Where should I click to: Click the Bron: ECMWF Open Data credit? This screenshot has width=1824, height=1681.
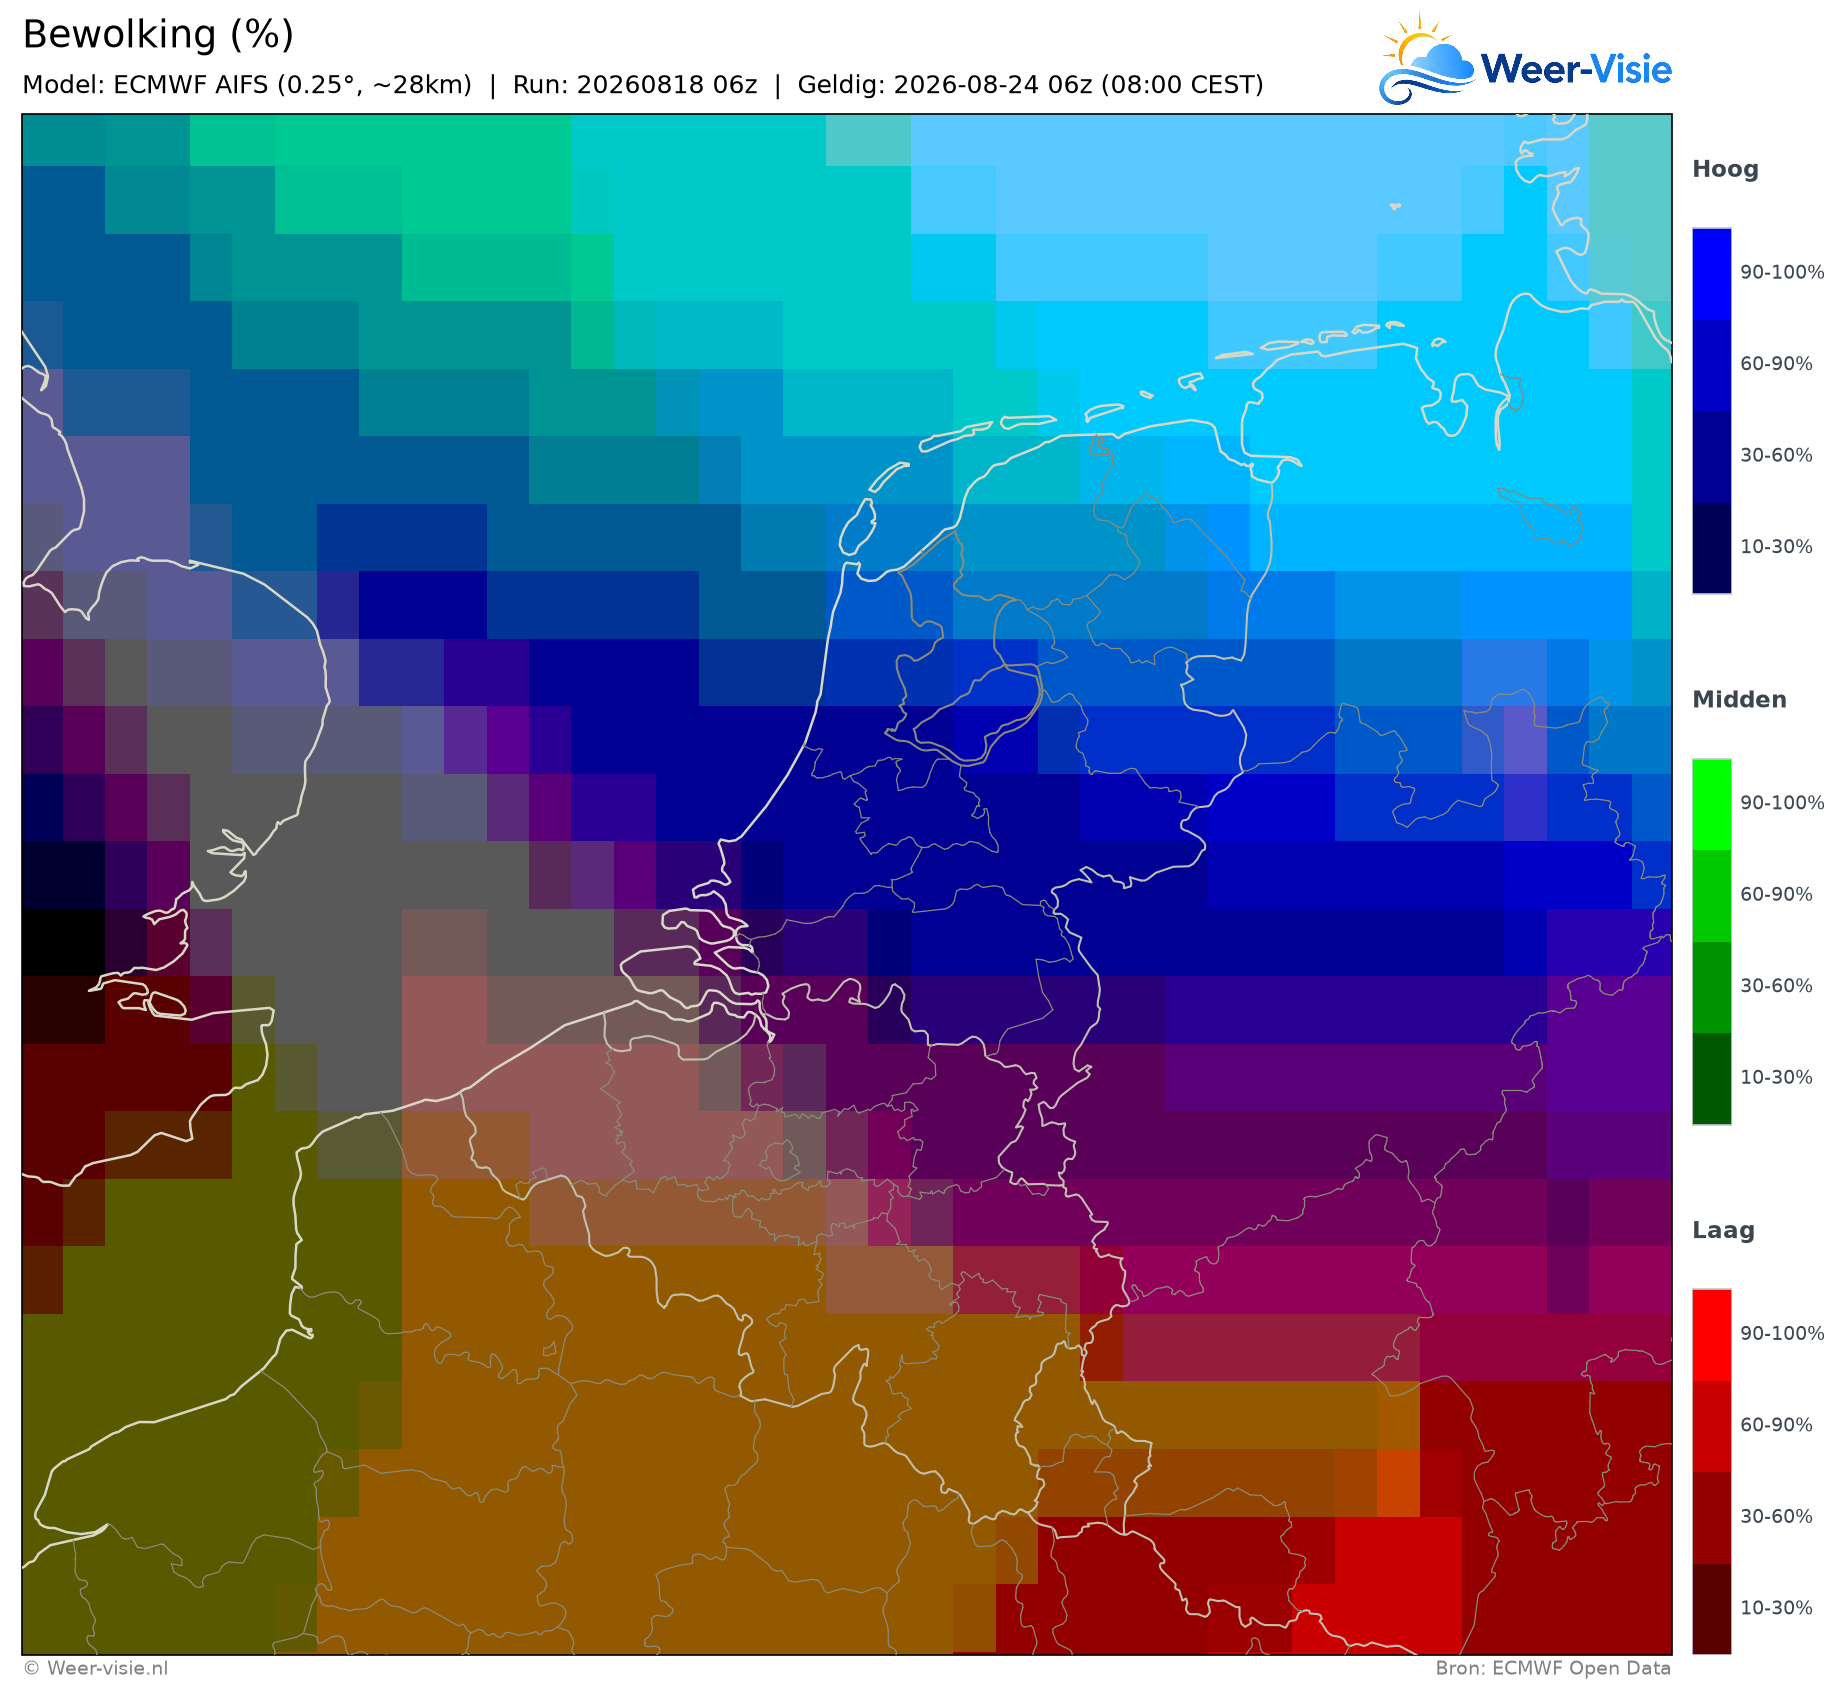[1553, 1668]
